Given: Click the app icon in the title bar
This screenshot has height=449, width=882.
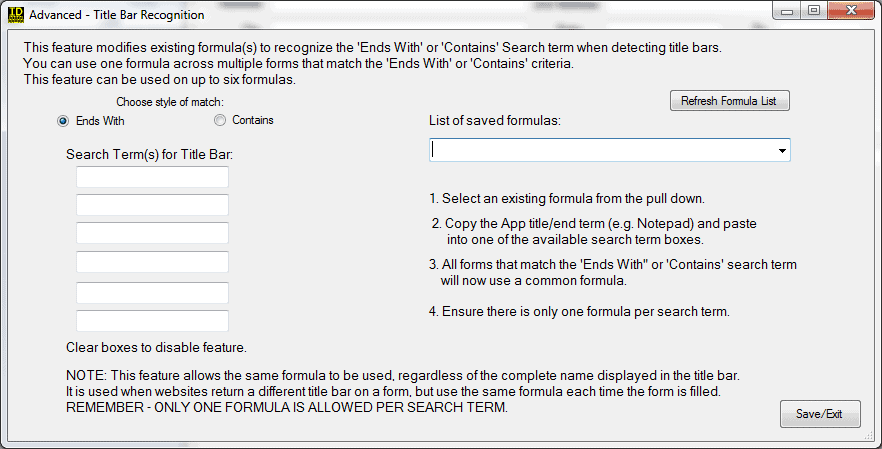Looking at the screenshot, I should (x=14, y=14).
